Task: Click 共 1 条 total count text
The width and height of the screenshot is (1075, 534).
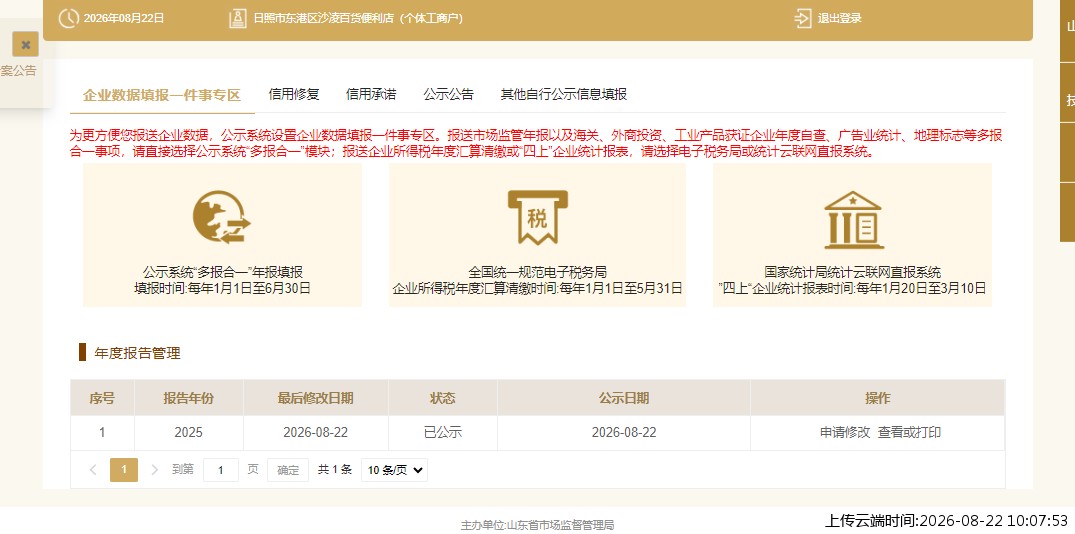Action: pos(335,470)
